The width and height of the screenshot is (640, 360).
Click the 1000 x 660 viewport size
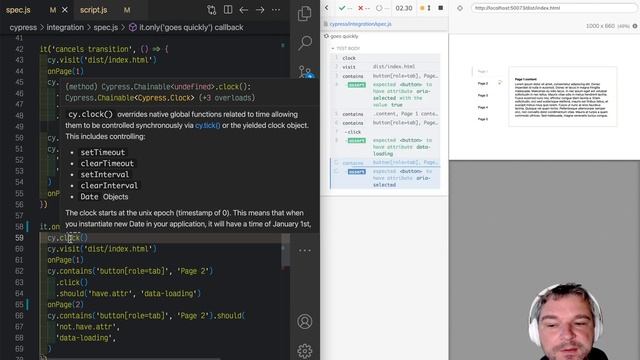coord(600,26)
